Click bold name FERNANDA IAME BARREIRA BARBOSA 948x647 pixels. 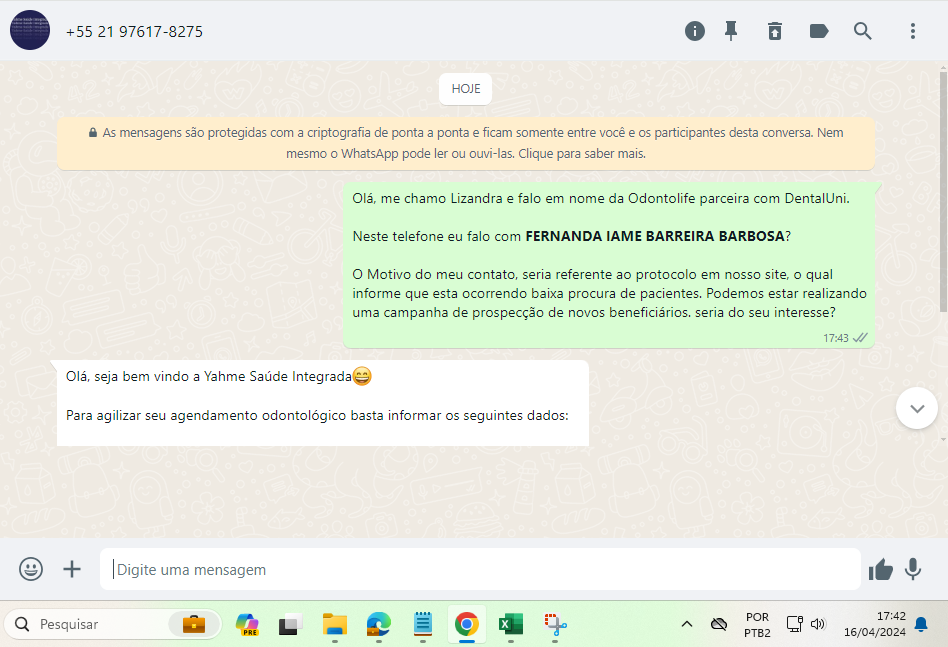pyautogui.click(x=655, y=236)
